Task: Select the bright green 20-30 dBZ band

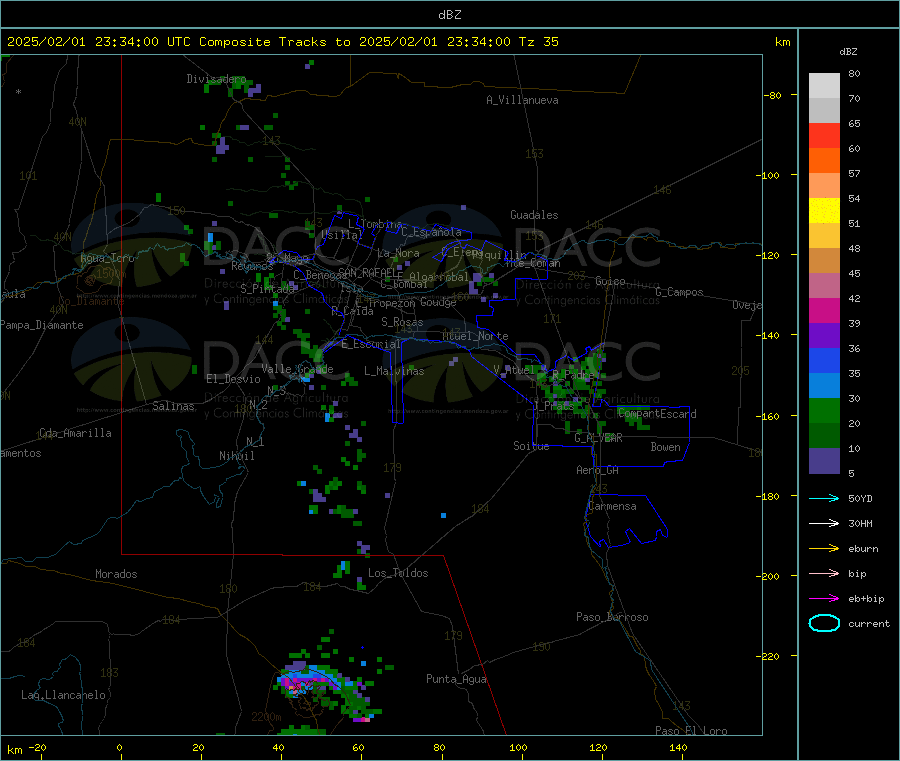Action: (x=824, y=410)
